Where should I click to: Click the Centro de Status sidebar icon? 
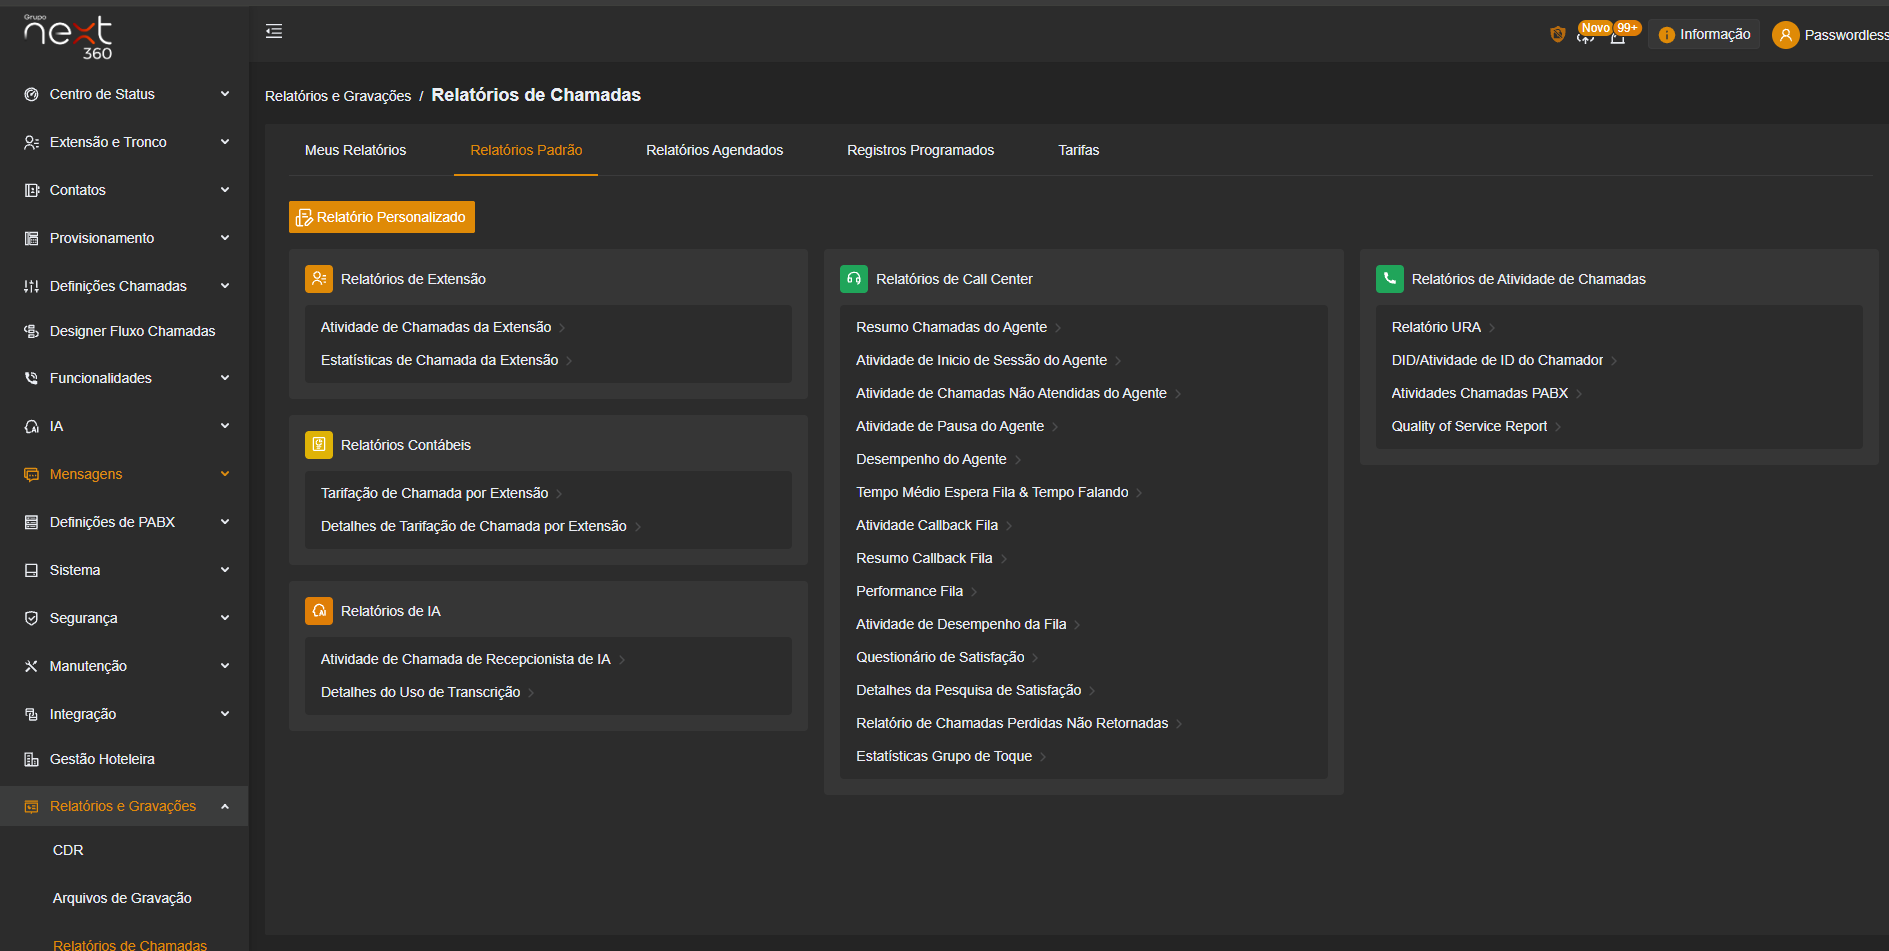[x=31, y=94]
